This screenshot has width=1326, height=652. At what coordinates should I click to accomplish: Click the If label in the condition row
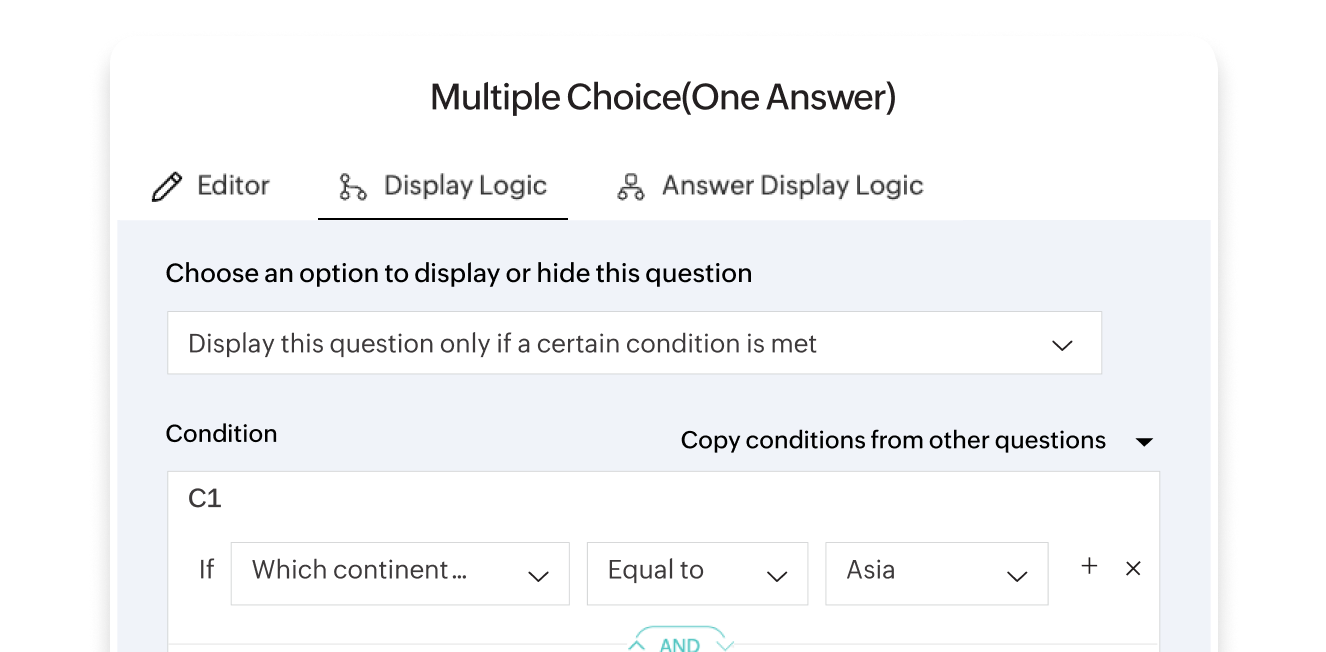[x=206, y=570]
